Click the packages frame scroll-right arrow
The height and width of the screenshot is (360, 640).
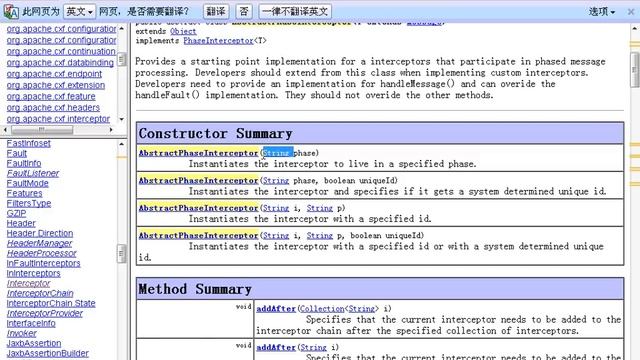point(111,130)
